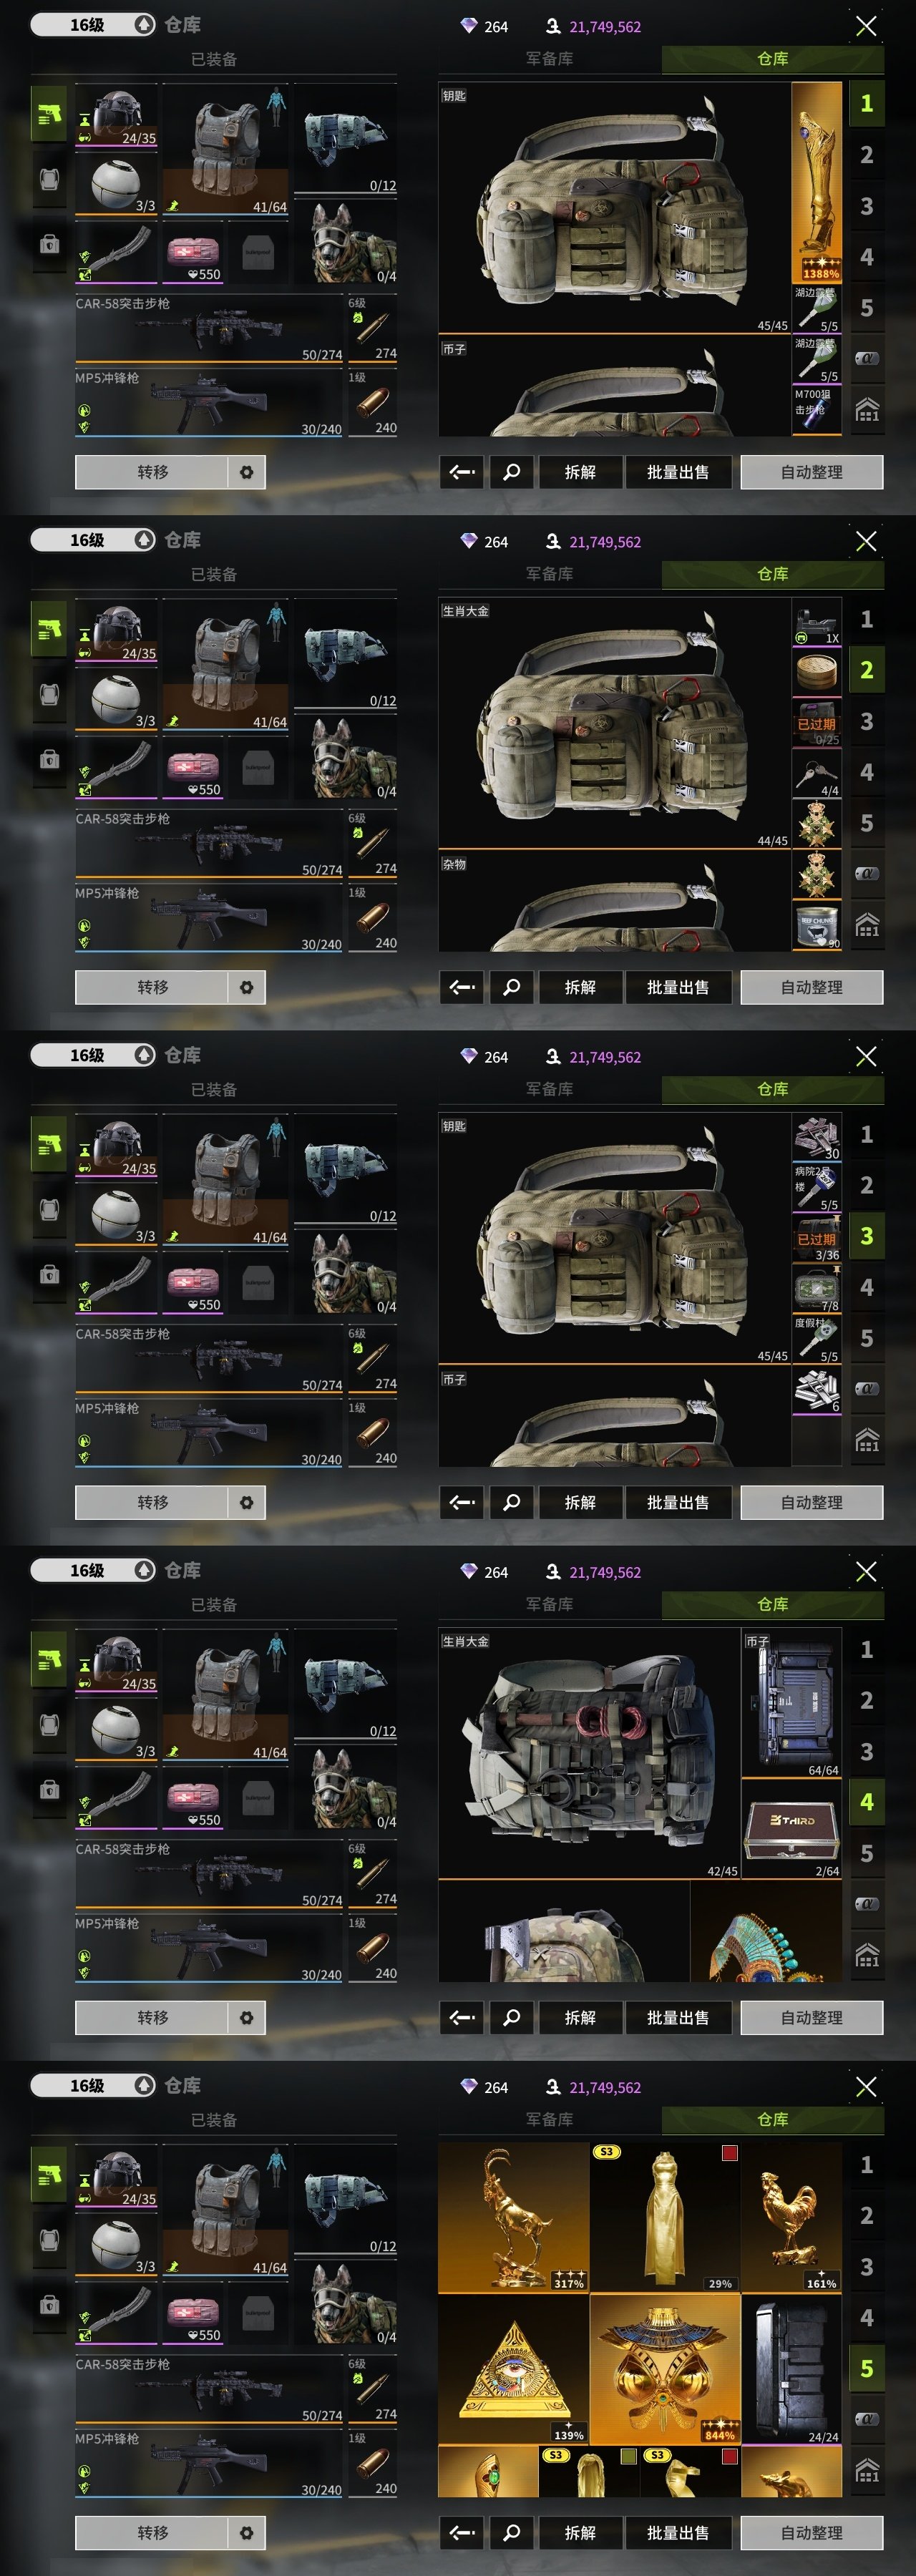
Task: Pick the golden pyramid eye item 139%
Action: point(514,2369)
